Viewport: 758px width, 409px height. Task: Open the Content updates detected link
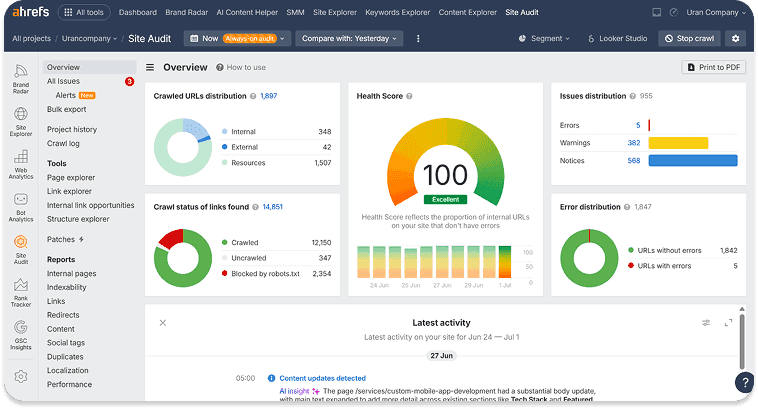pyautogui.click(x=322, y=378)
